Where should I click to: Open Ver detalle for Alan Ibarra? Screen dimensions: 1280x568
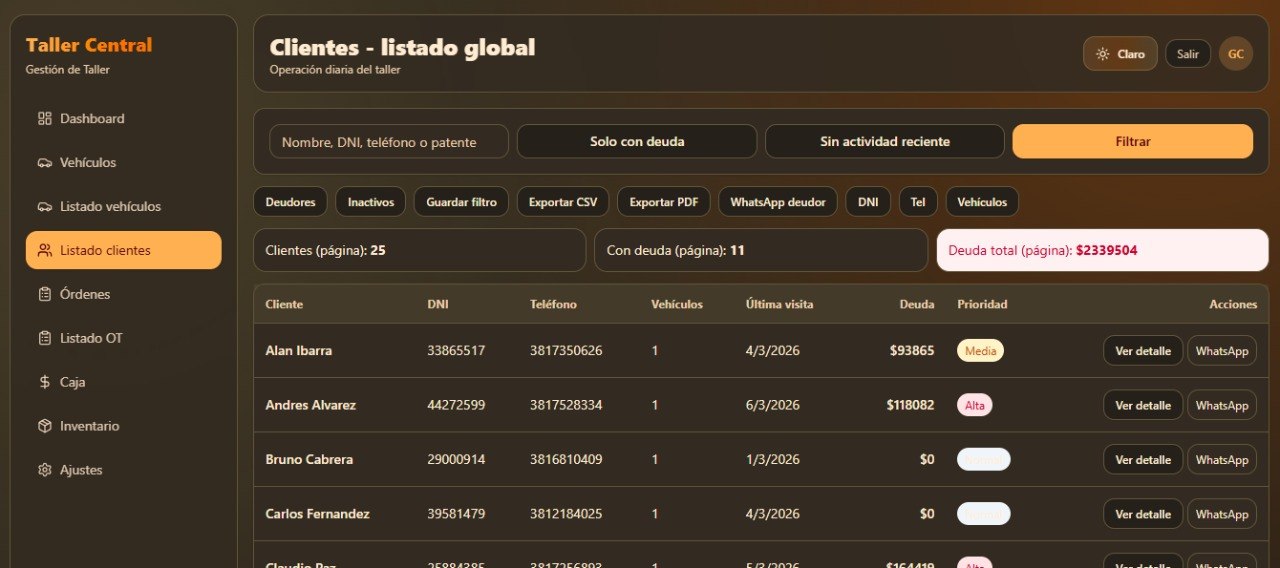click(x=1143, y=351)
